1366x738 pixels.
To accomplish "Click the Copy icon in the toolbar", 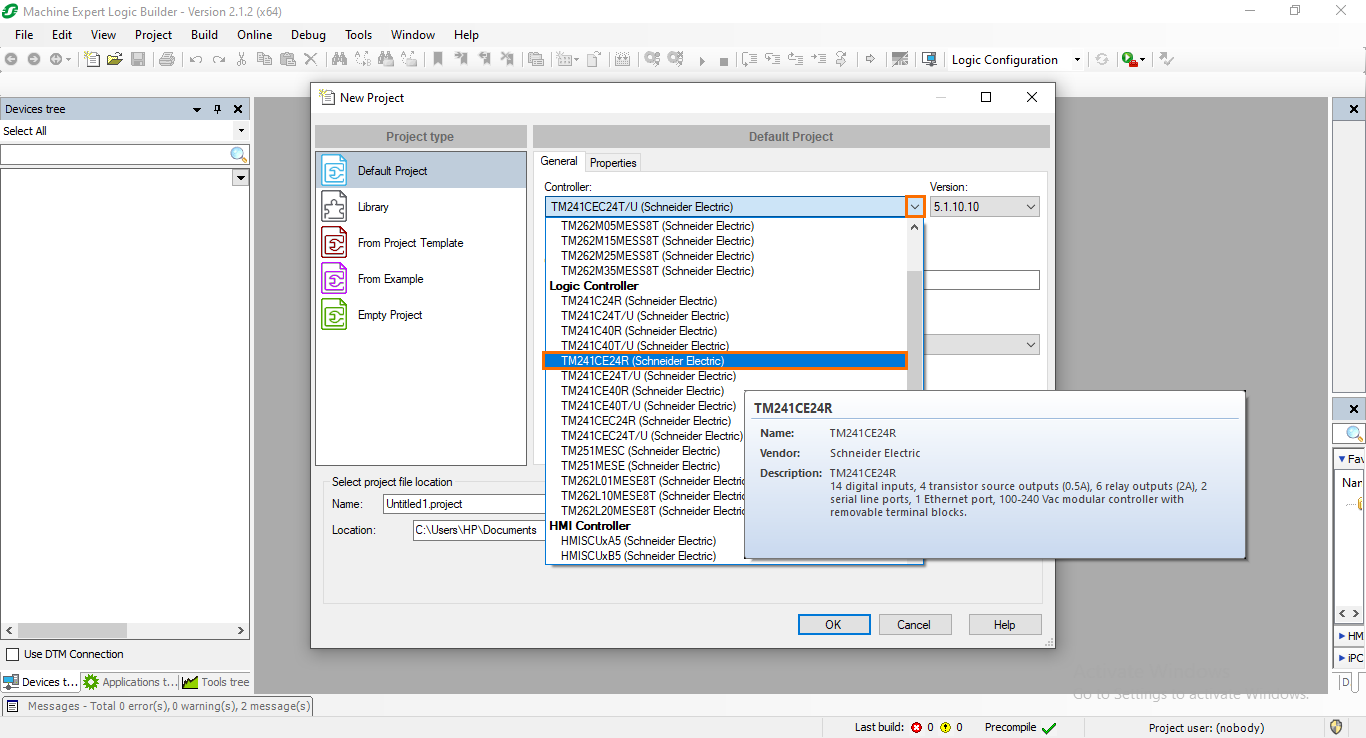I will point(264,60).
